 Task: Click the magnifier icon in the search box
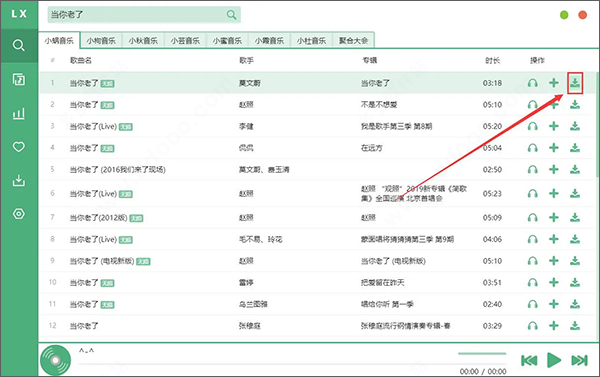pos(232,15)
